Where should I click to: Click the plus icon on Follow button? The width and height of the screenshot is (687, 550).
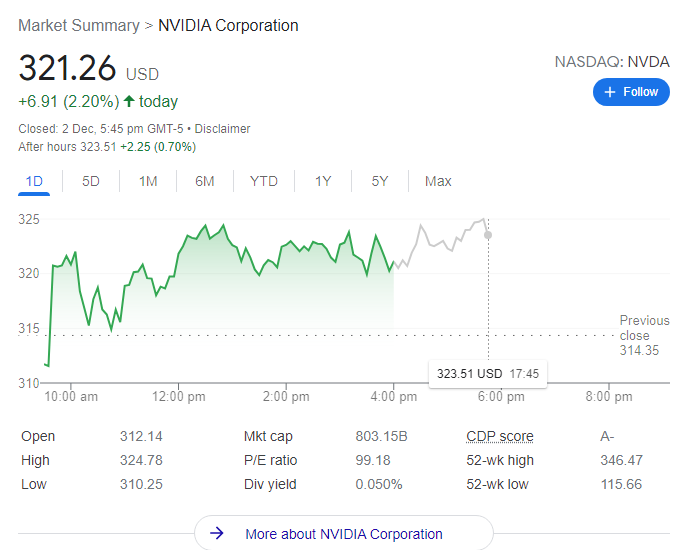pos(609,92)
